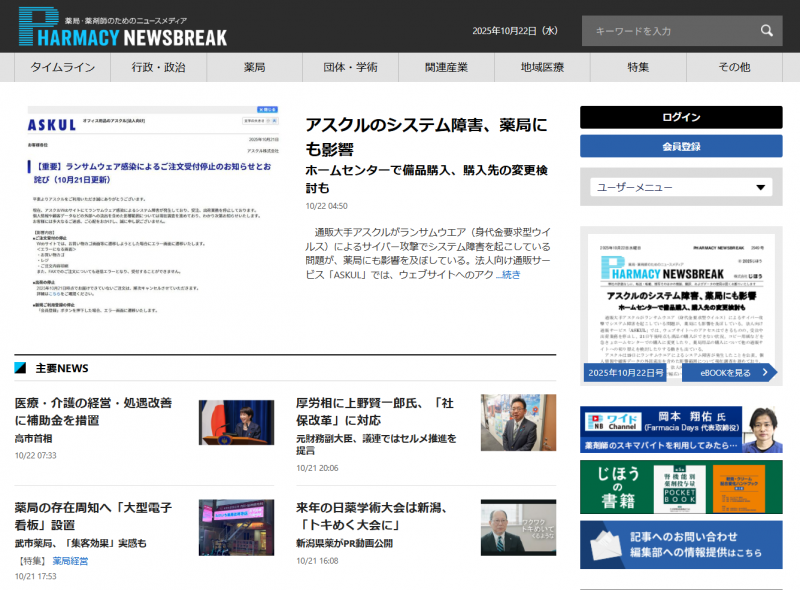
Task: Open the 医療・介護の経営 article thumbnail
Action: click(x=236, y=422)
